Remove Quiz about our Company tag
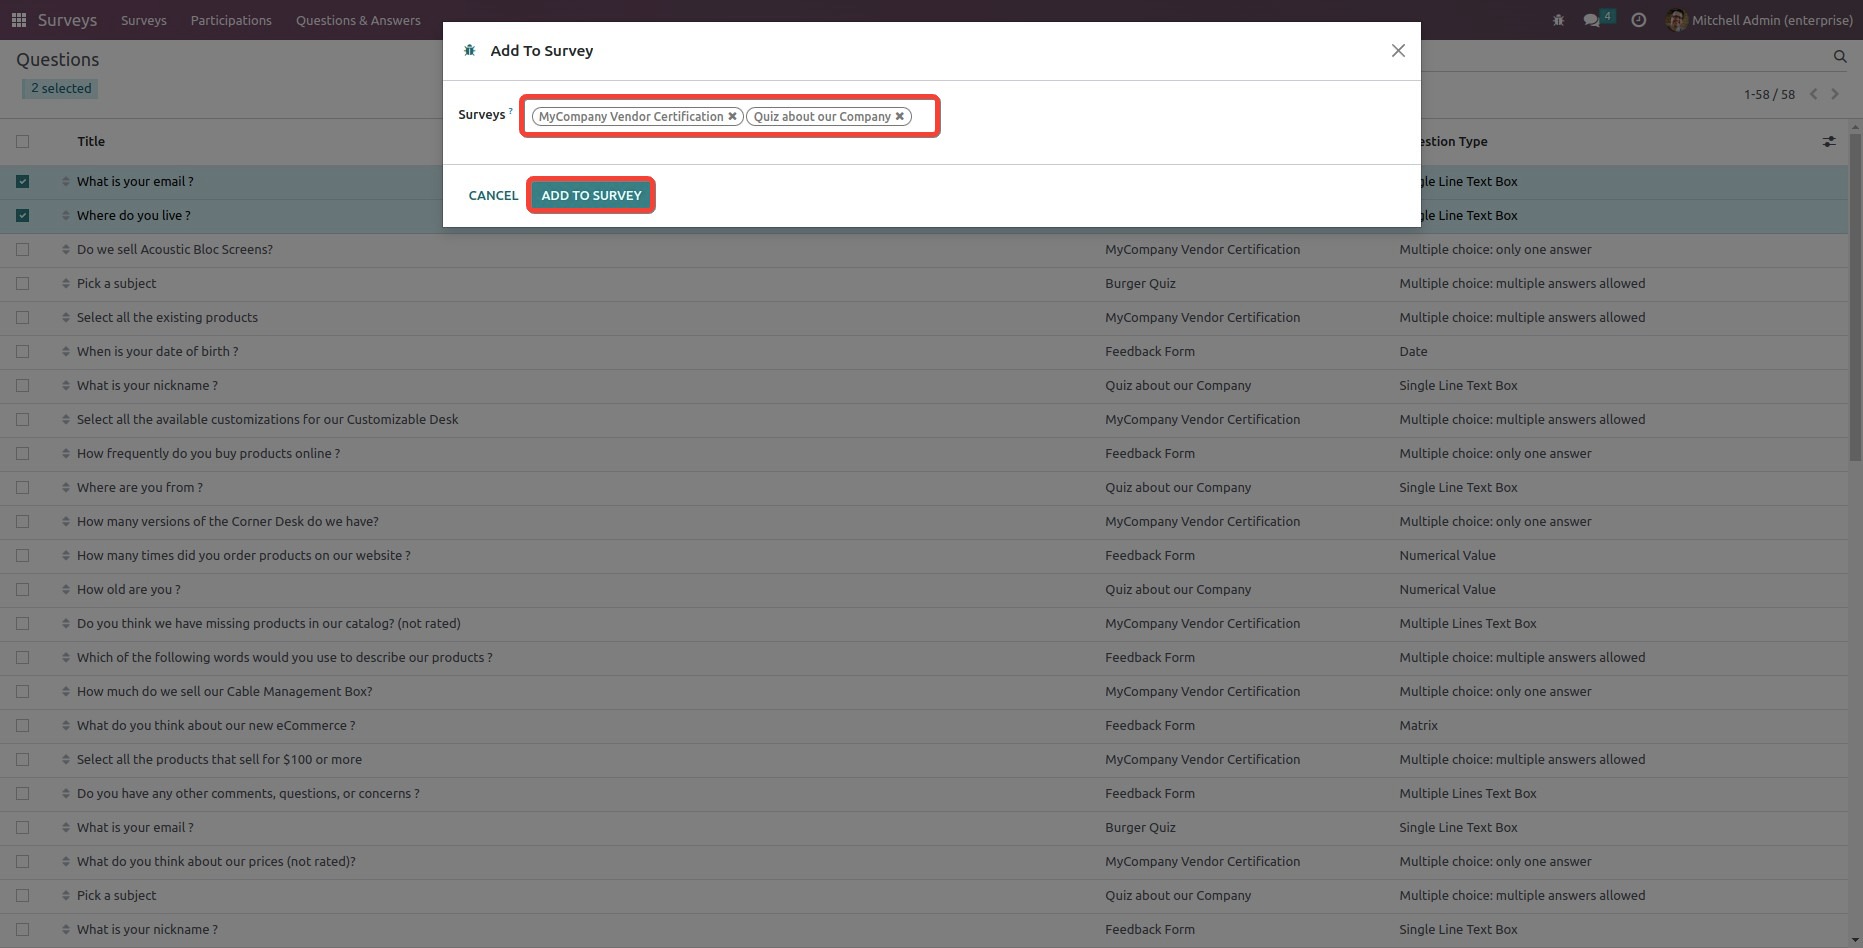The image size is (1863, 948). pyautogui.click(x=900, y=117)
